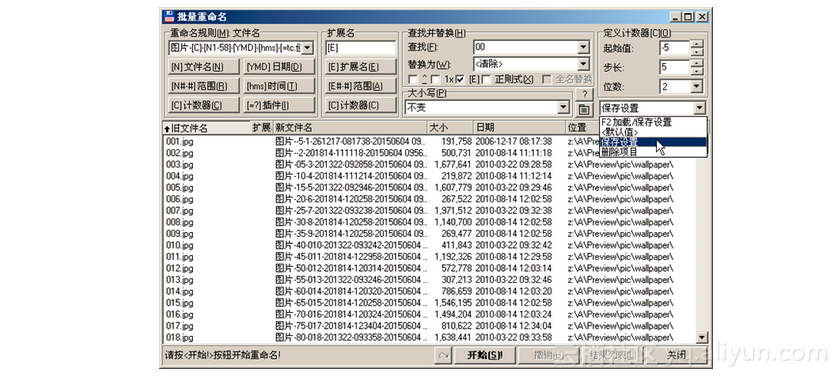The image size is (839, 378).
Task: Click date 2010-08-14 12:29:58
Action: 514,256
